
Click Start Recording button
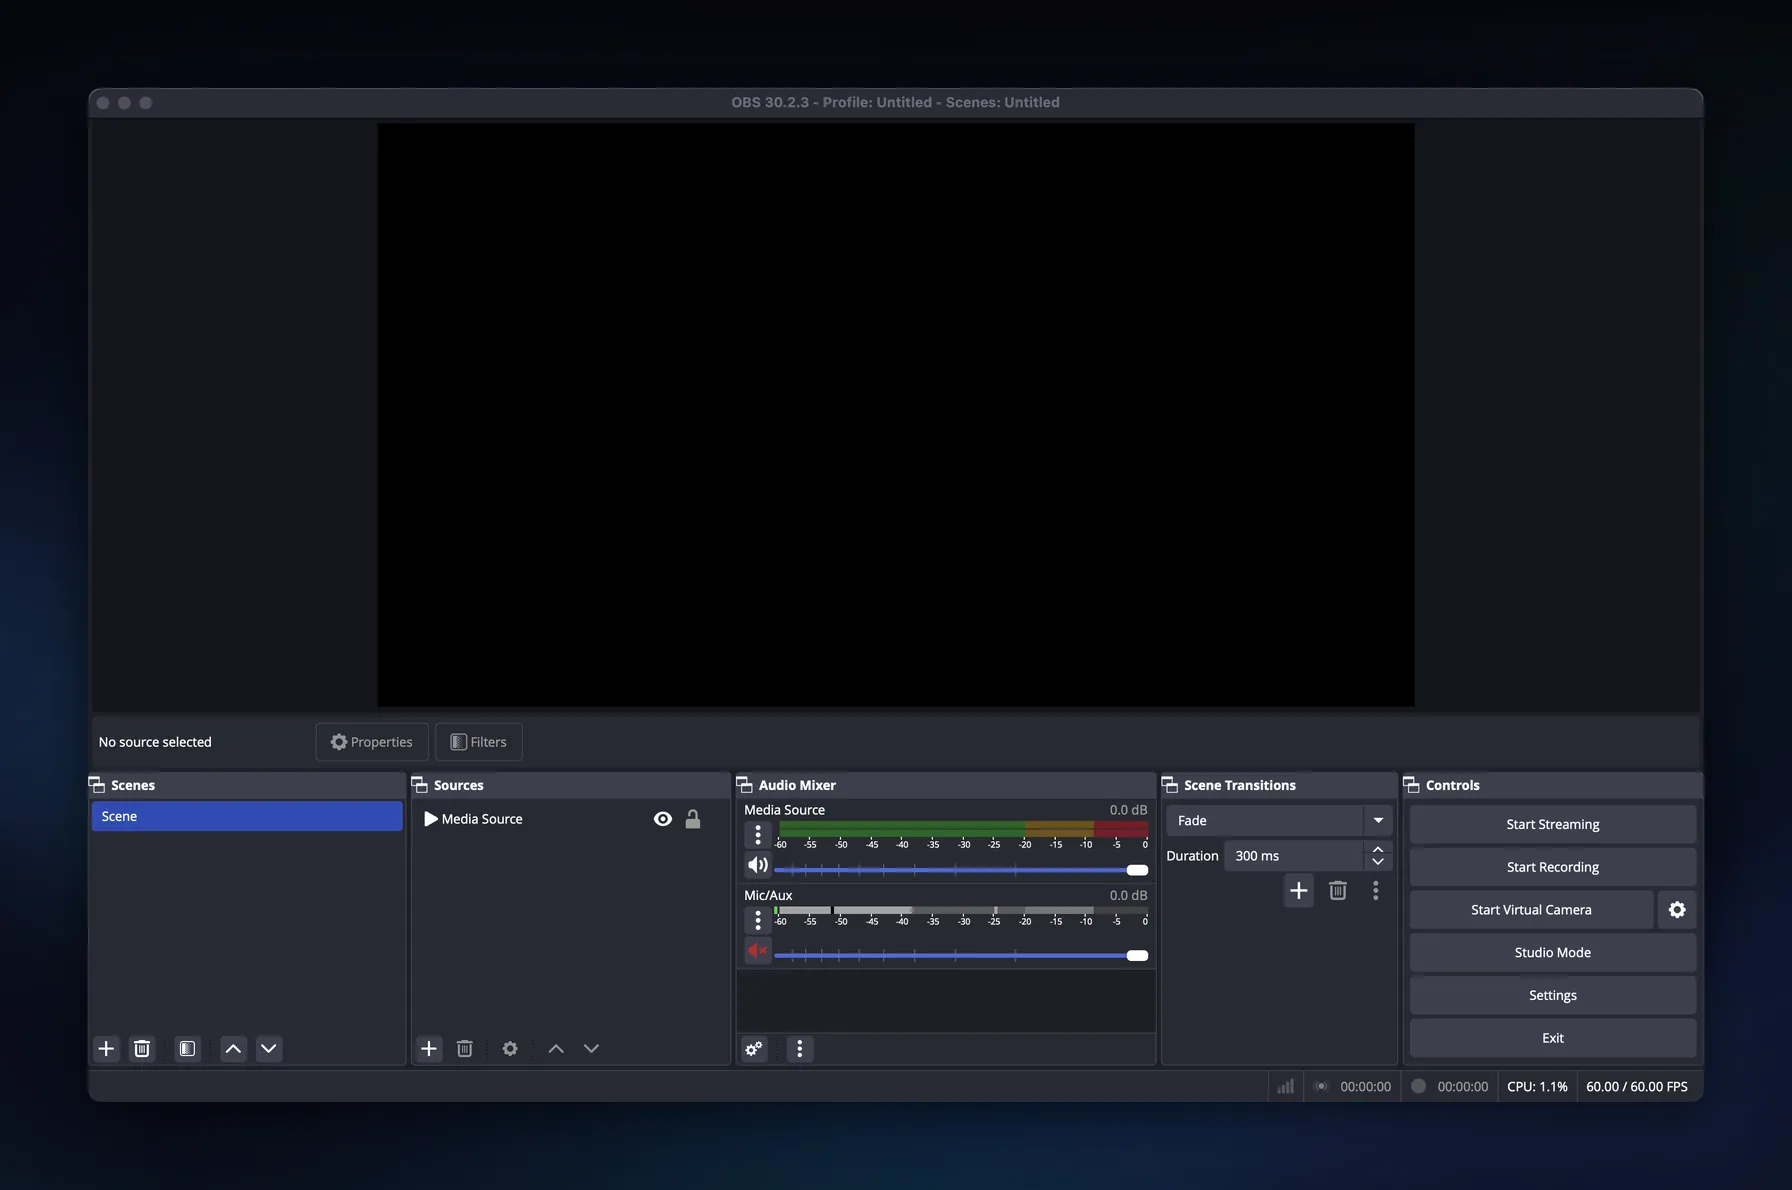tap(1552, 867)
